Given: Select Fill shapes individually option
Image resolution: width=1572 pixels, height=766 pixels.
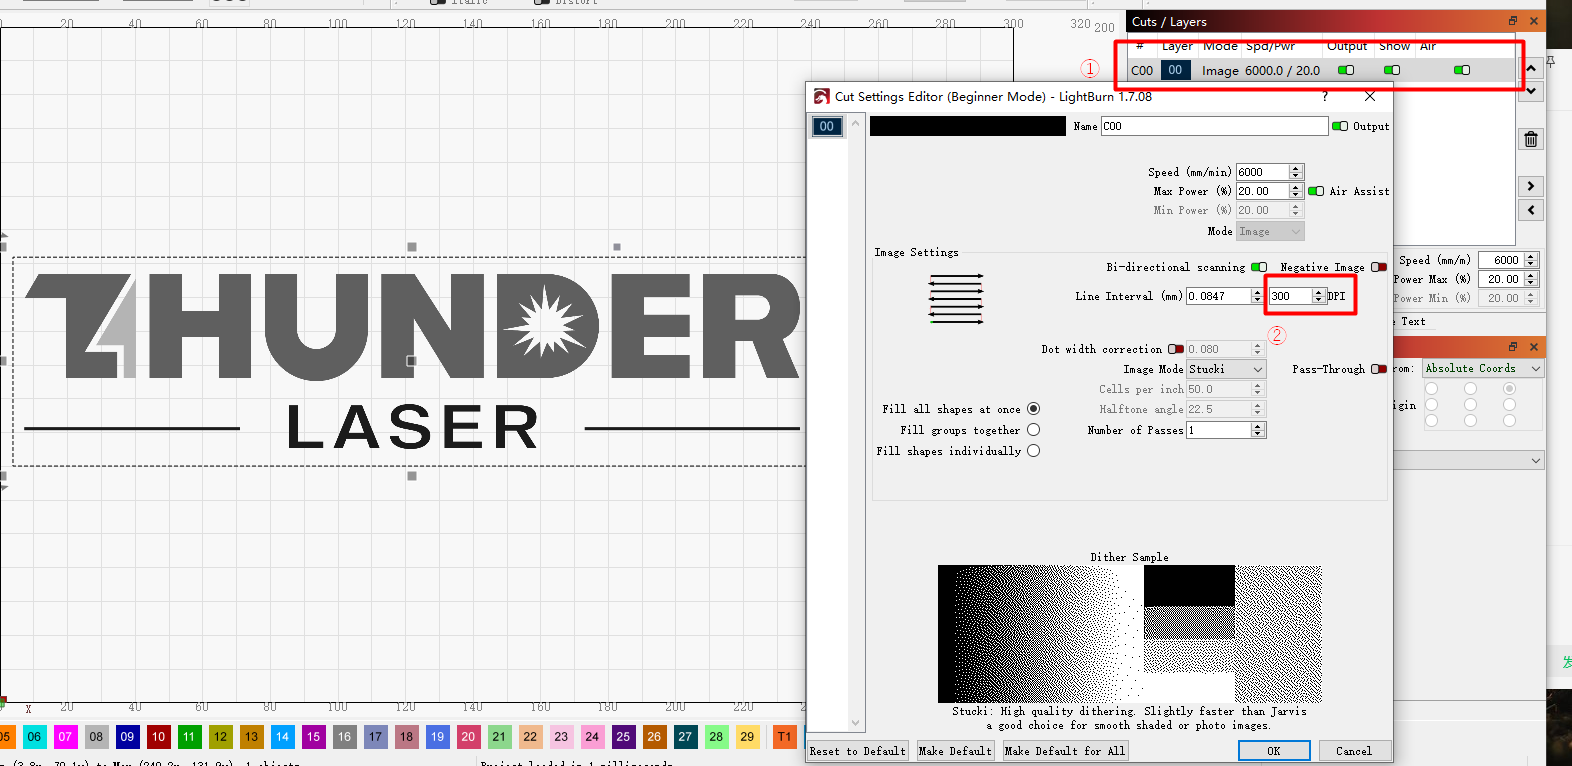Looking at the screenshot, I should pyautogui.click(x=1033, y=451).
